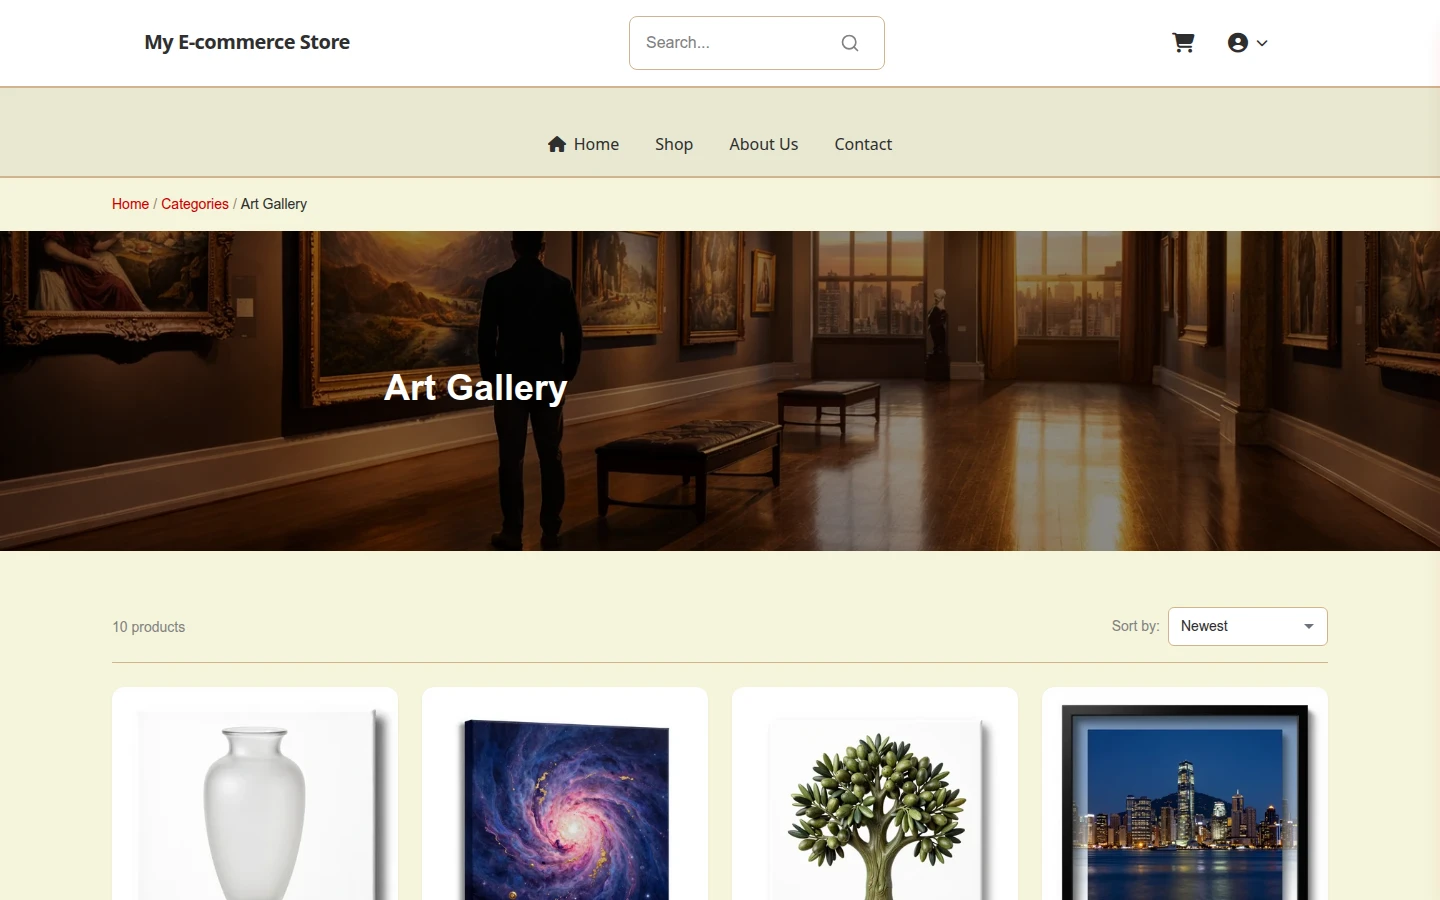The width and height of the screenshot is (1440, 900).
Task: Click the My E-commerce Store logo
Action: click(247, 42)
